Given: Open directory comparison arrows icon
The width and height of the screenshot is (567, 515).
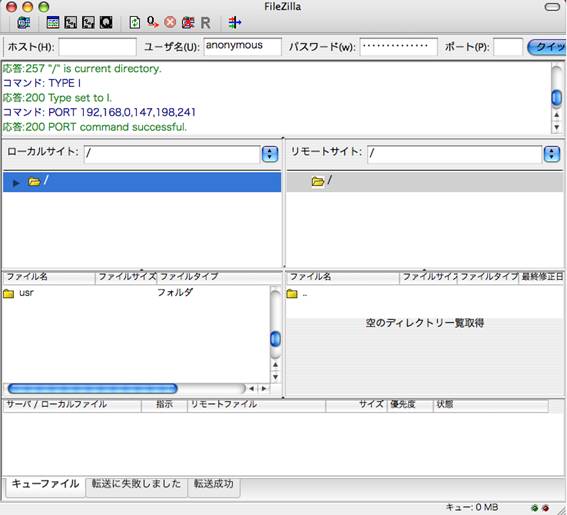Looking at the screenshot, I should tap(234, 23).
